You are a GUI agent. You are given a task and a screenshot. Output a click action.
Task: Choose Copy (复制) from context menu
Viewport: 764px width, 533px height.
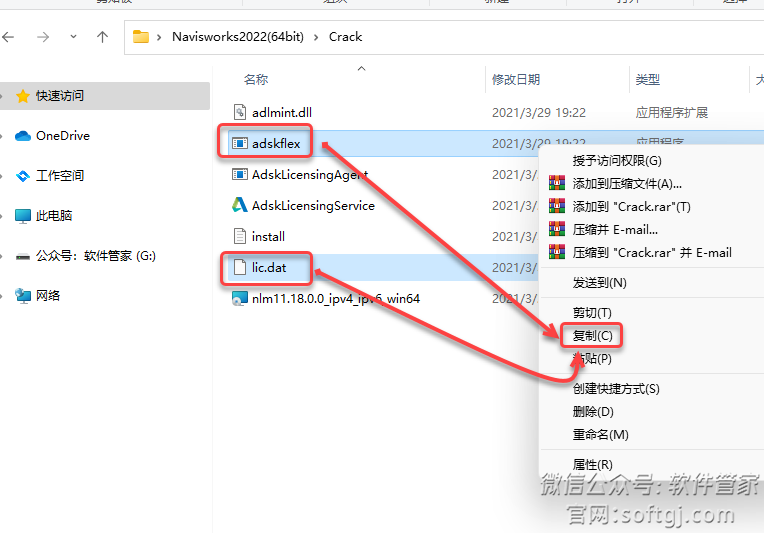591,335
